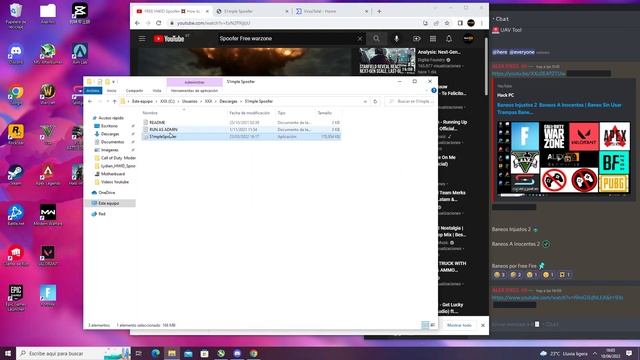
Task: Click Usuarios in the address breadcrumb
Action: [x=189, y=101]
